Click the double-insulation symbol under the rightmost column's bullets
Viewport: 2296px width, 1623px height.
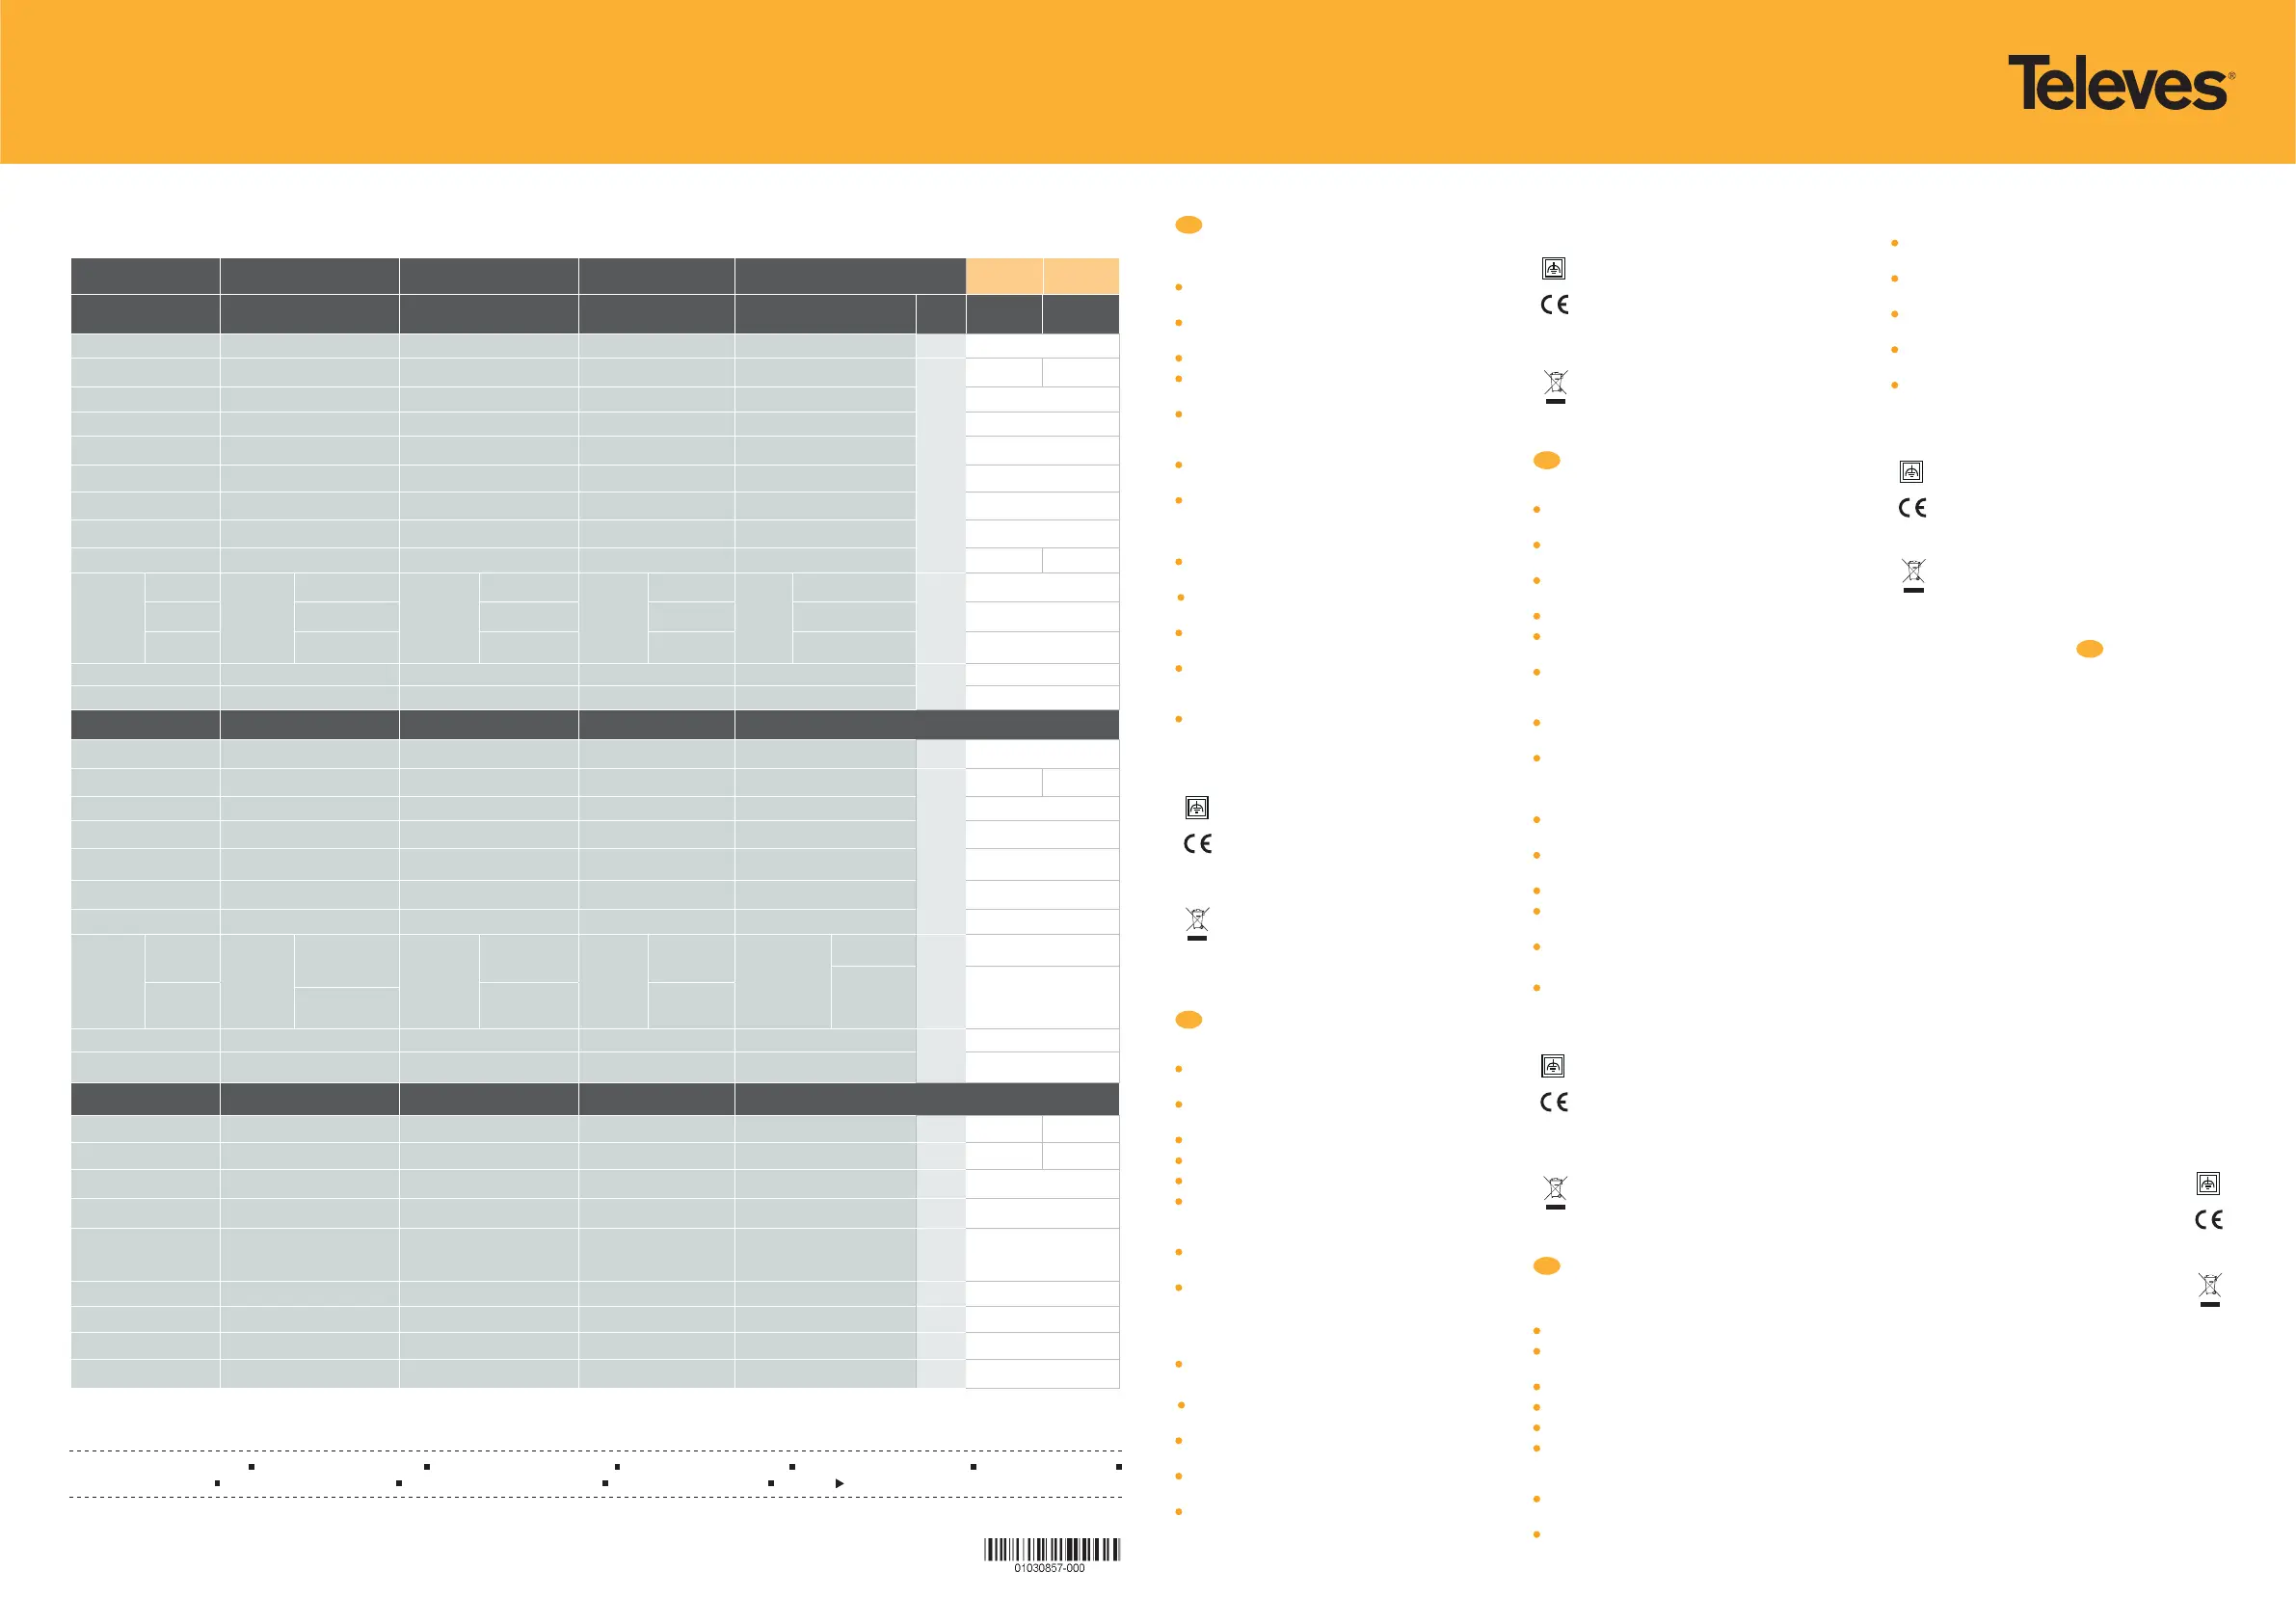[x=1911, y=471]
